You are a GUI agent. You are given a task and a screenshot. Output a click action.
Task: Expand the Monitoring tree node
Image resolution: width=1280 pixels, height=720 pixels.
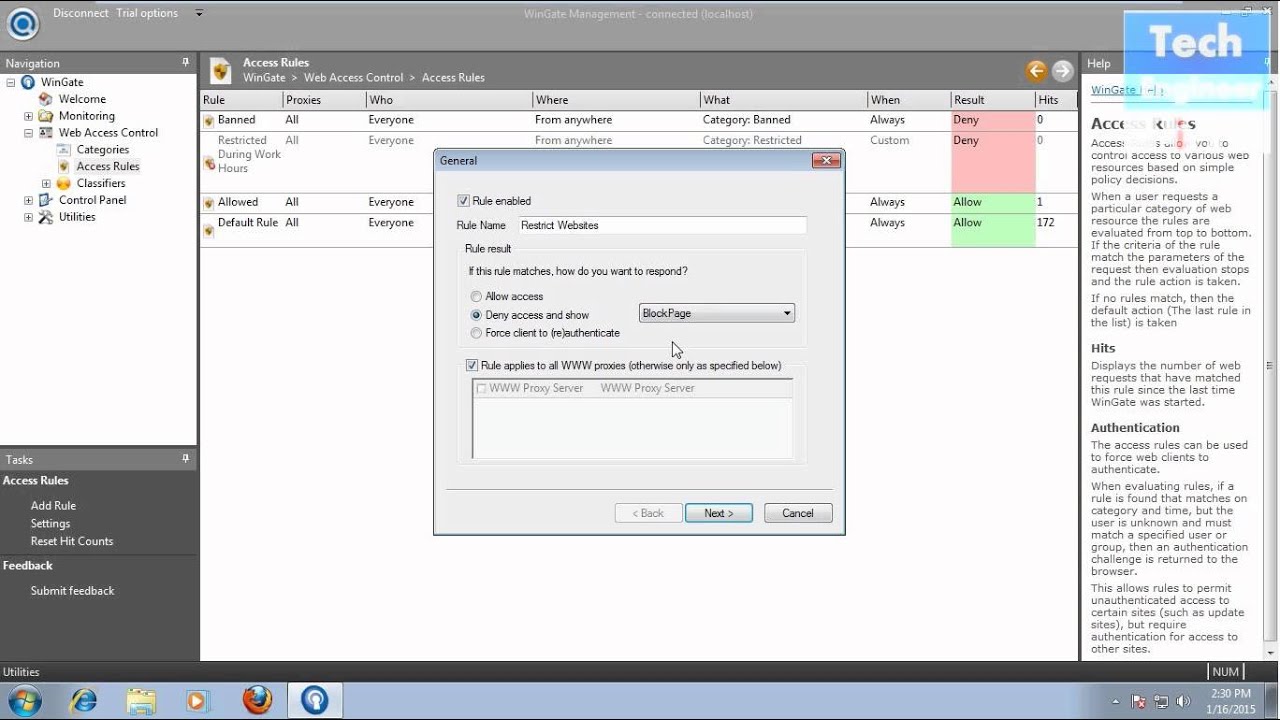(29, 116)
